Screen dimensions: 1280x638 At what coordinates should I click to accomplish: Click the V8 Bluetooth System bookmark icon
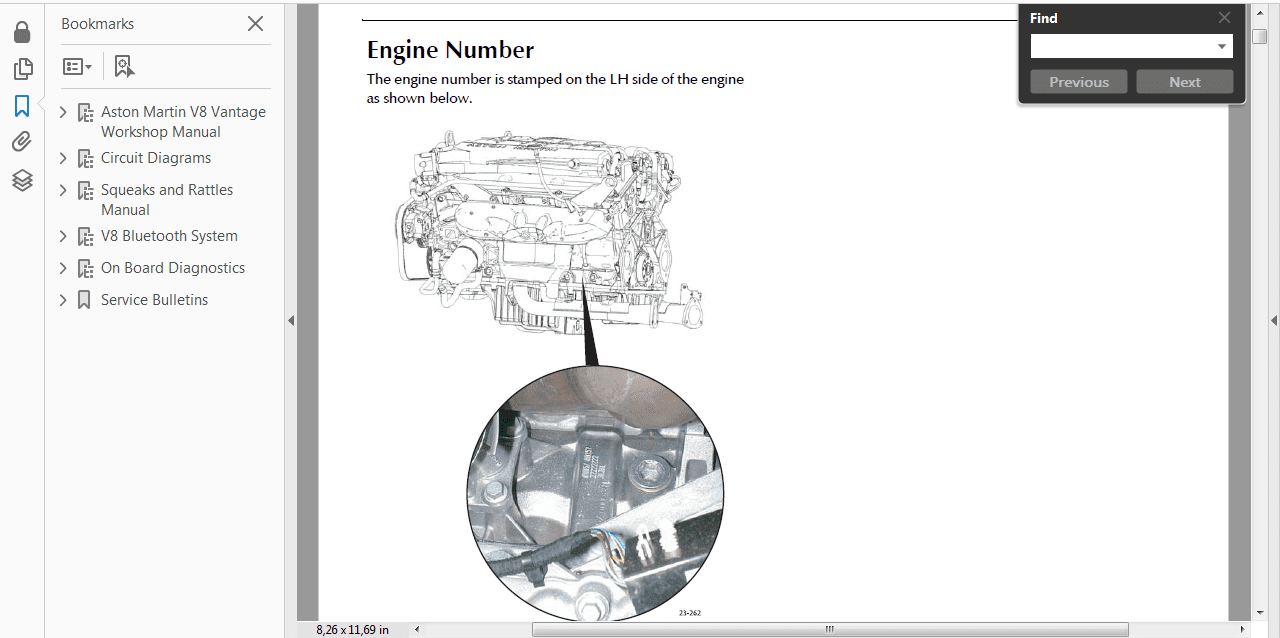click(x=85, y=237)
